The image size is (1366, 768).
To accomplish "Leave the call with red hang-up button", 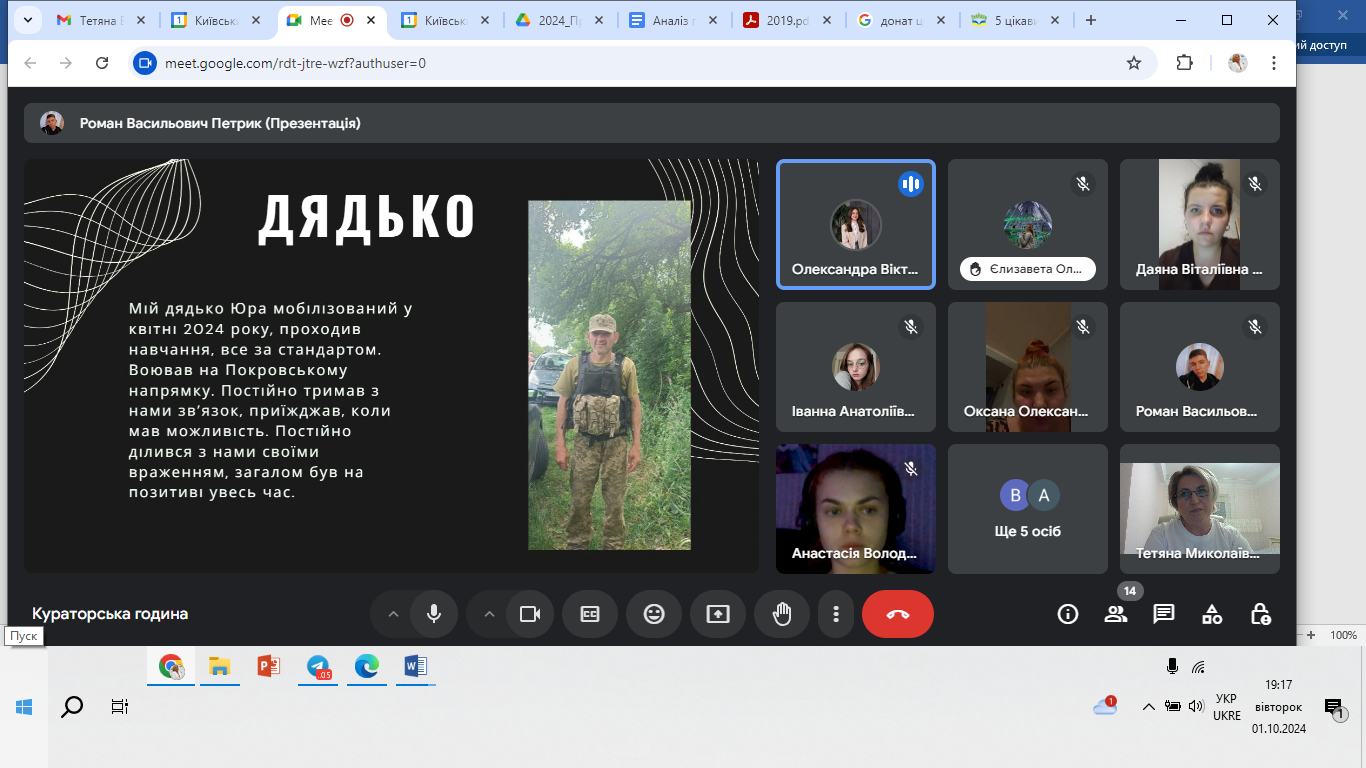I will point(897,614).
